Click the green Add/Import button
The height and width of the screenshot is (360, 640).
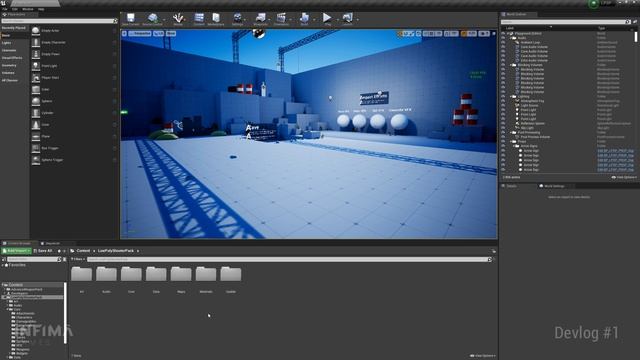(x=16, y=251)
